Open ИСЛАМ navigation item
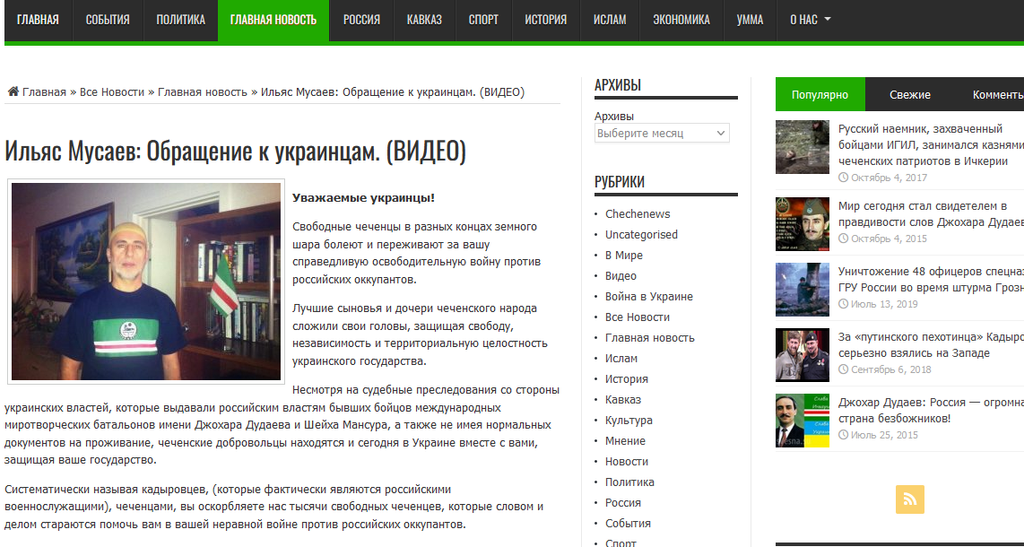 610,20
